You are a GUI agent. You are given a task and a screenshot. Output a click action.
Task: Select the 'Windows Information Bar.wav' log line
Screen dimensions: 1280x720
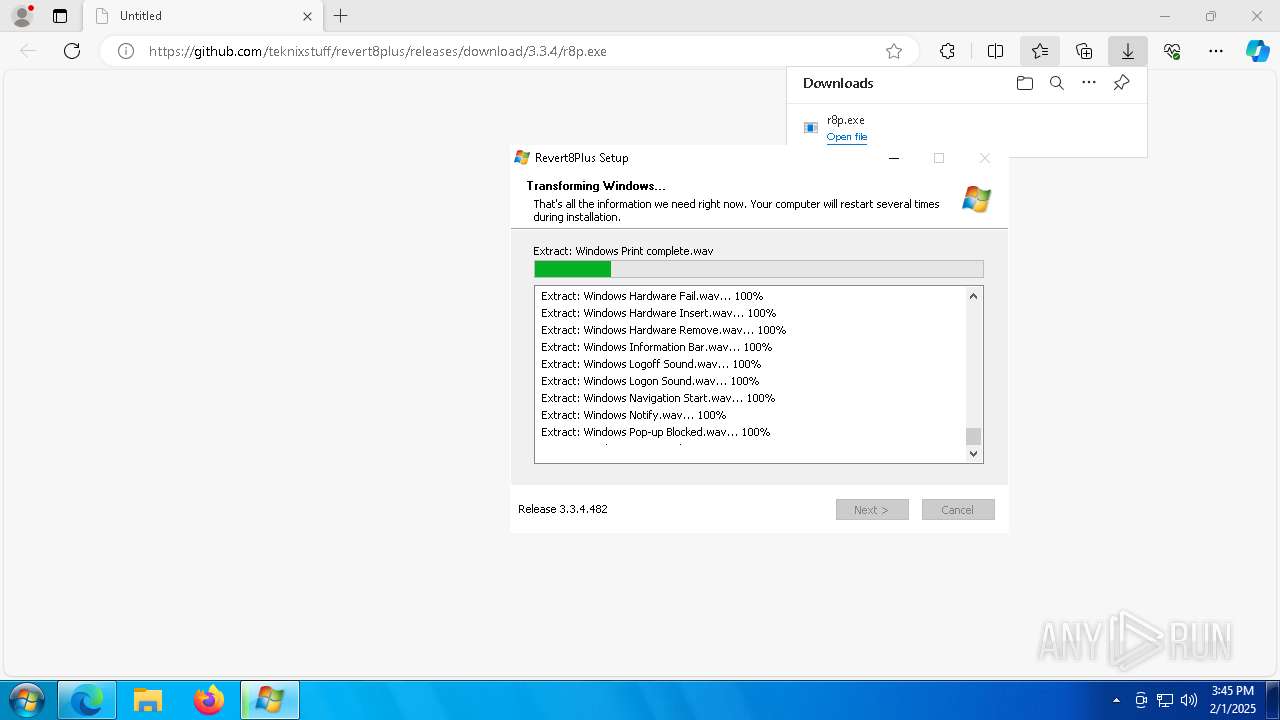pos(657,347)
